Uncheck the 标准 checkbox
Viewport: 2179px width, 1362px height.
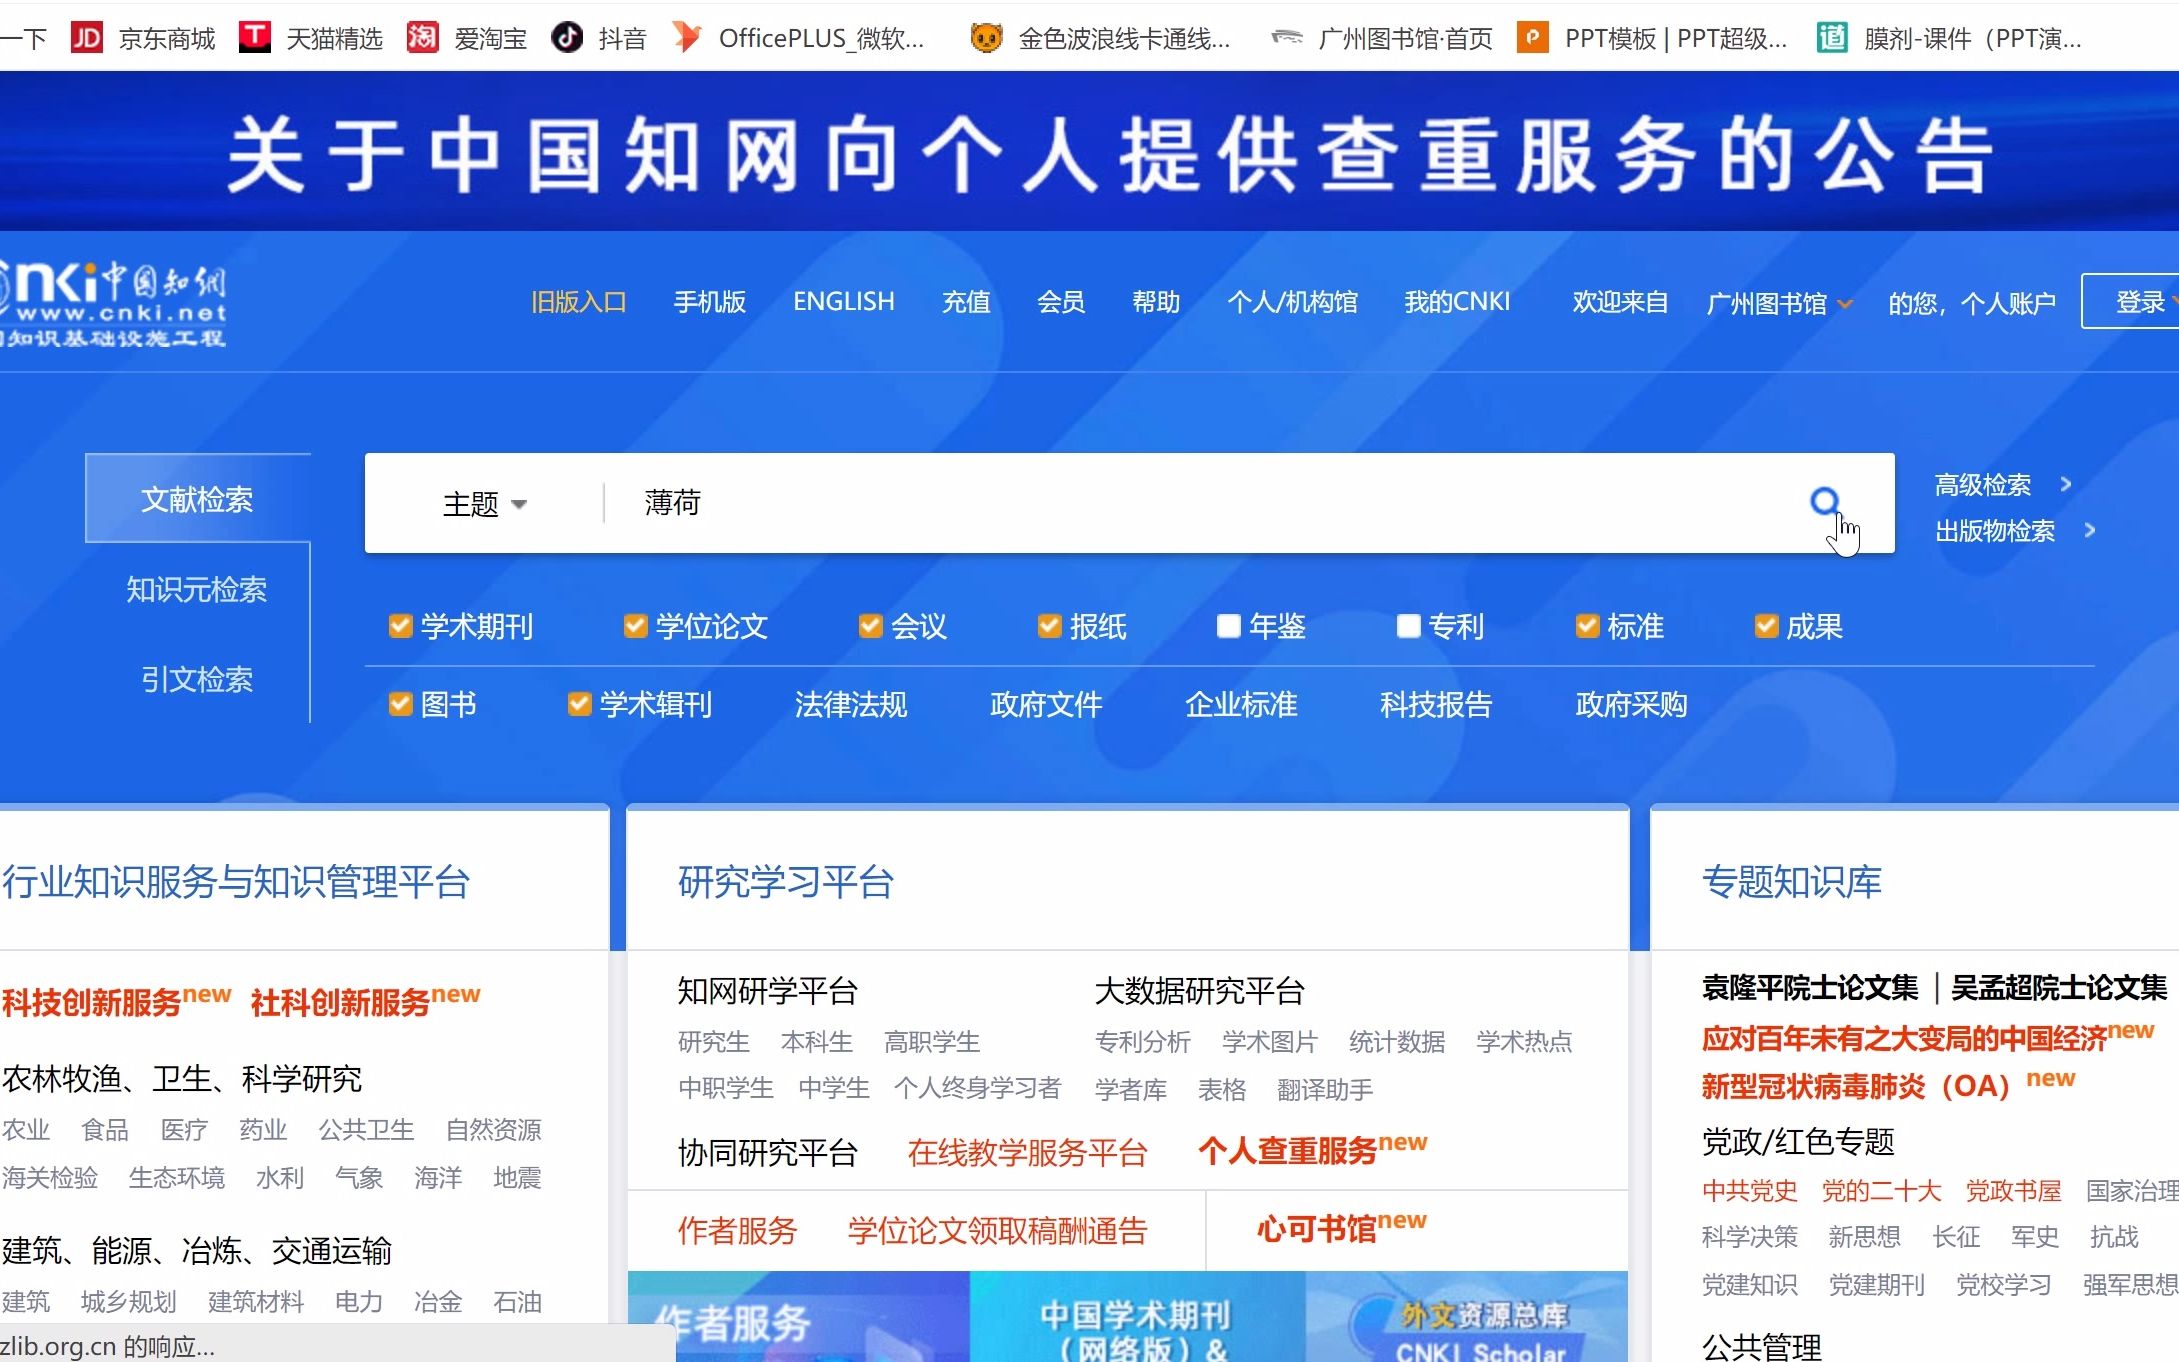click(1587, 626)
